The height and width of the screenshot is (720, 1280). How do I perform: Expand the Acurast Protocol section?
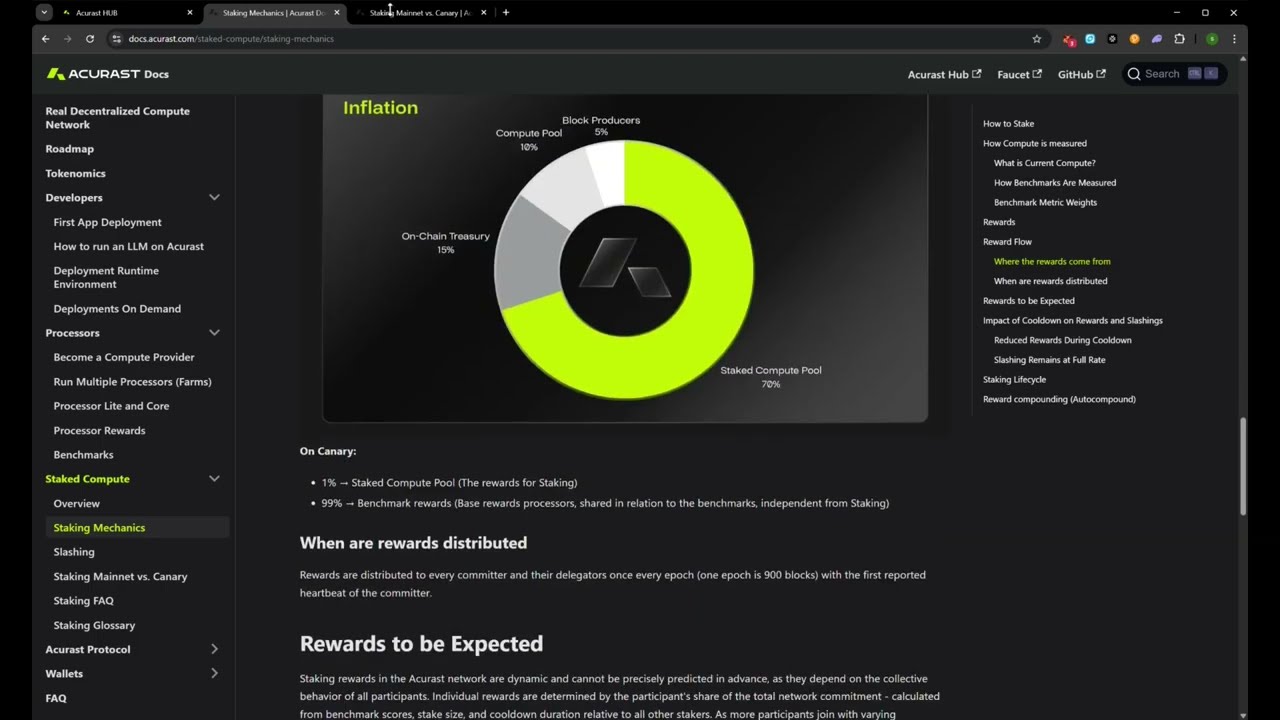click(x=214, y=650)
